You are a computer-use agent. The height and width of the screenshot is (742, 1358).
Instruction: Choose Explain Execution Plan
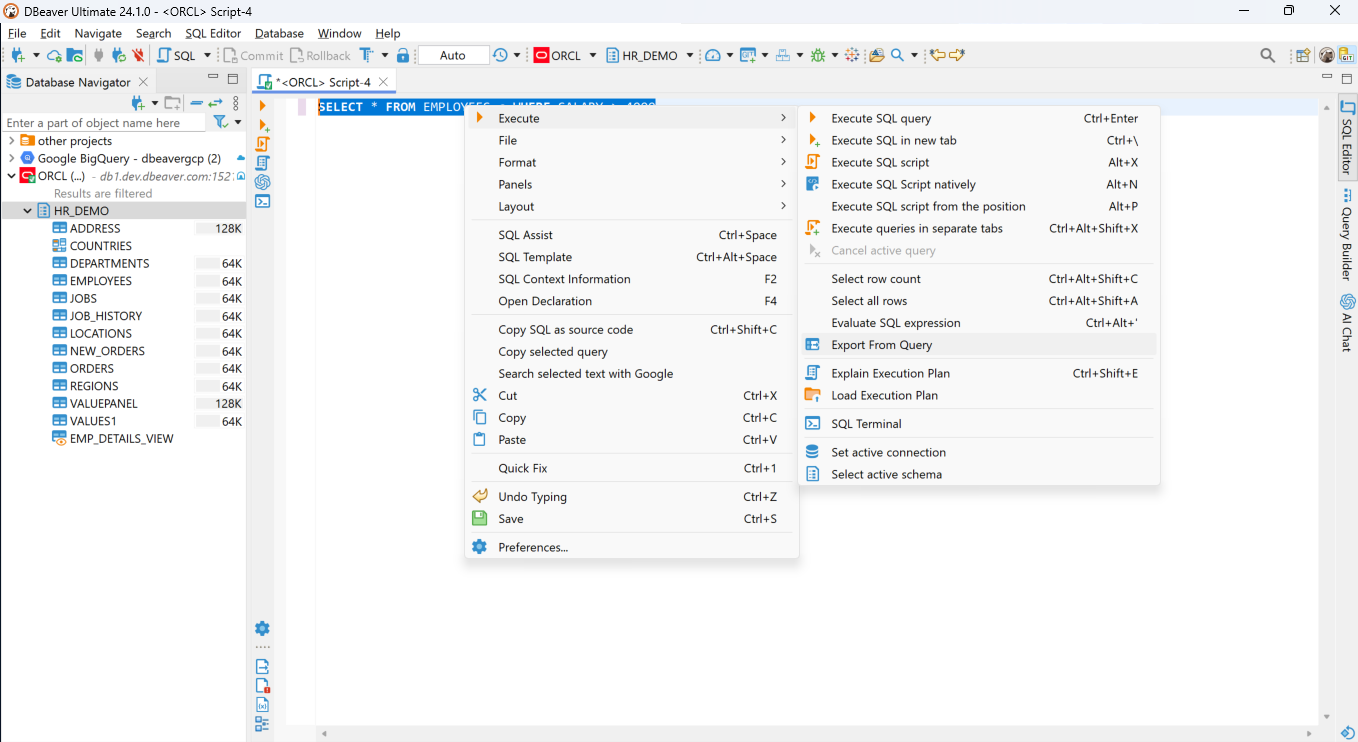[978, 373]
